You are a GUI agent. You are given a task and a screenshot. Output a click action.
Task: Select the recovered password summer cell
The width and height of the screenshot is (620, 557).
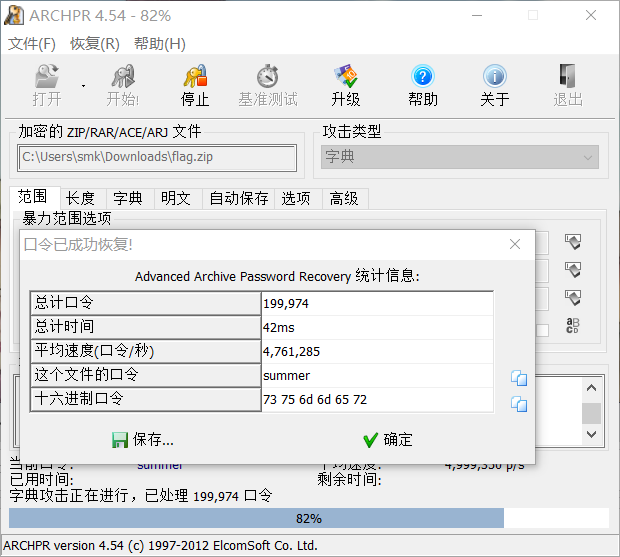pyautogui.click(x=378, y=376)
